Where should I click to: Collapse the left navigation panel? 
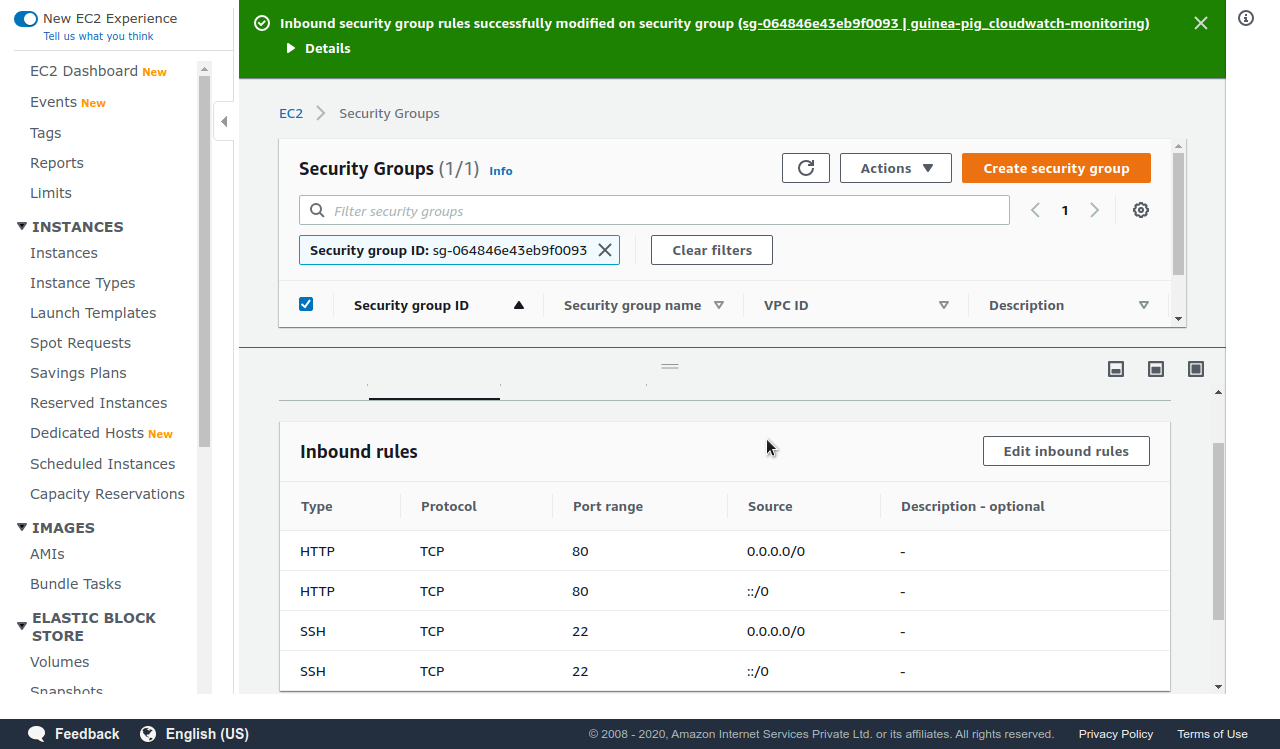[224, 122]
